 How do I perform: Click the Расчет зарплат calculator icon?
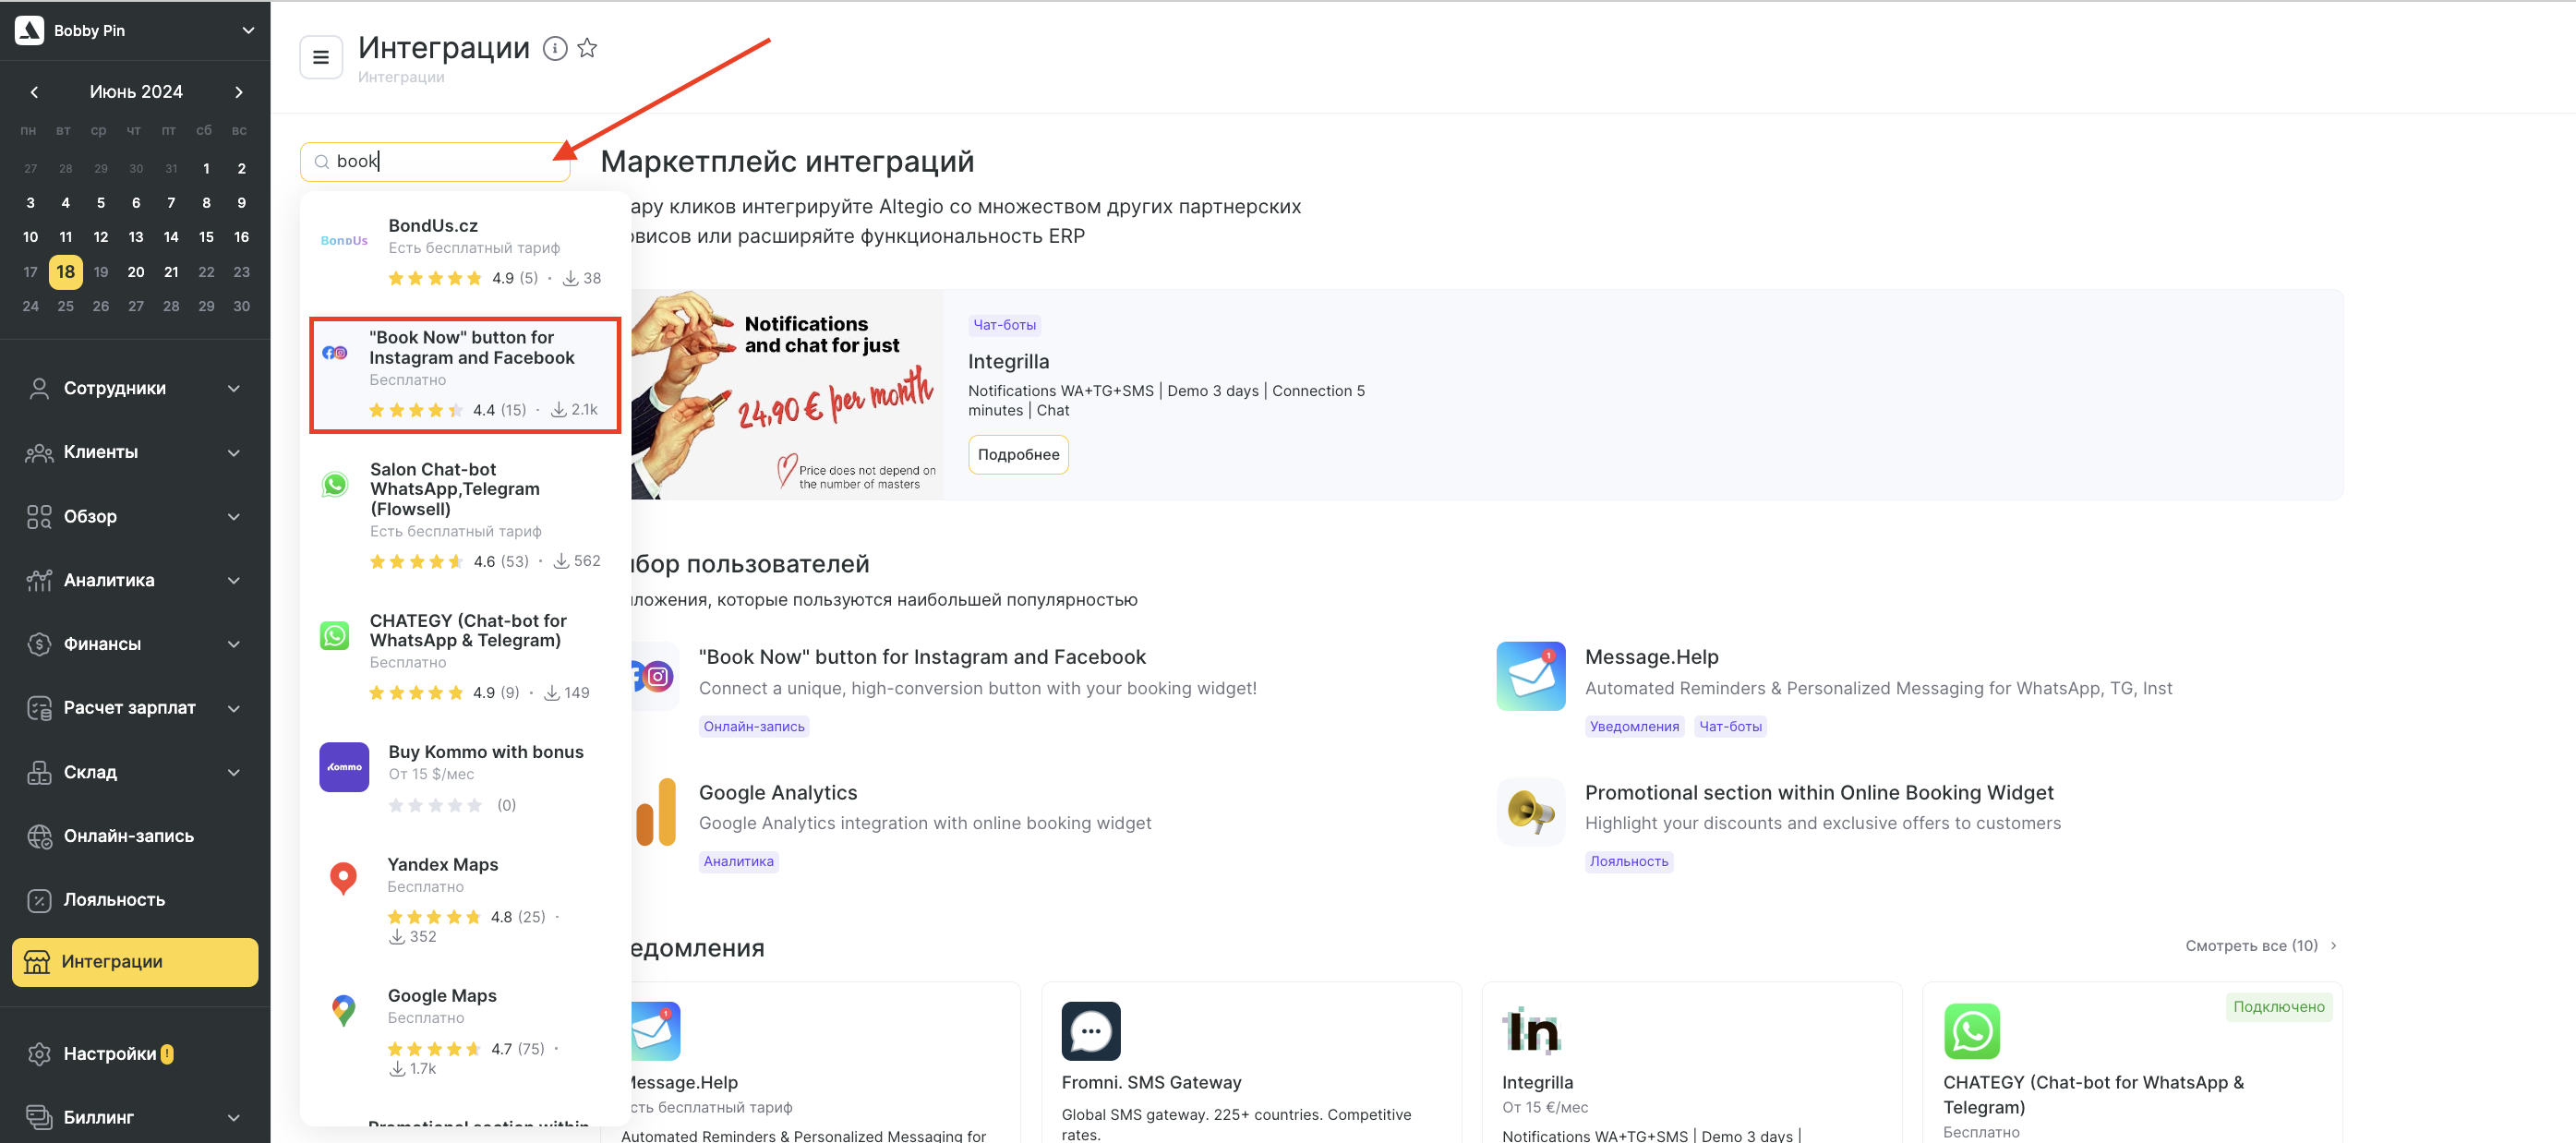pyautogui.click(x=39, y=708)
